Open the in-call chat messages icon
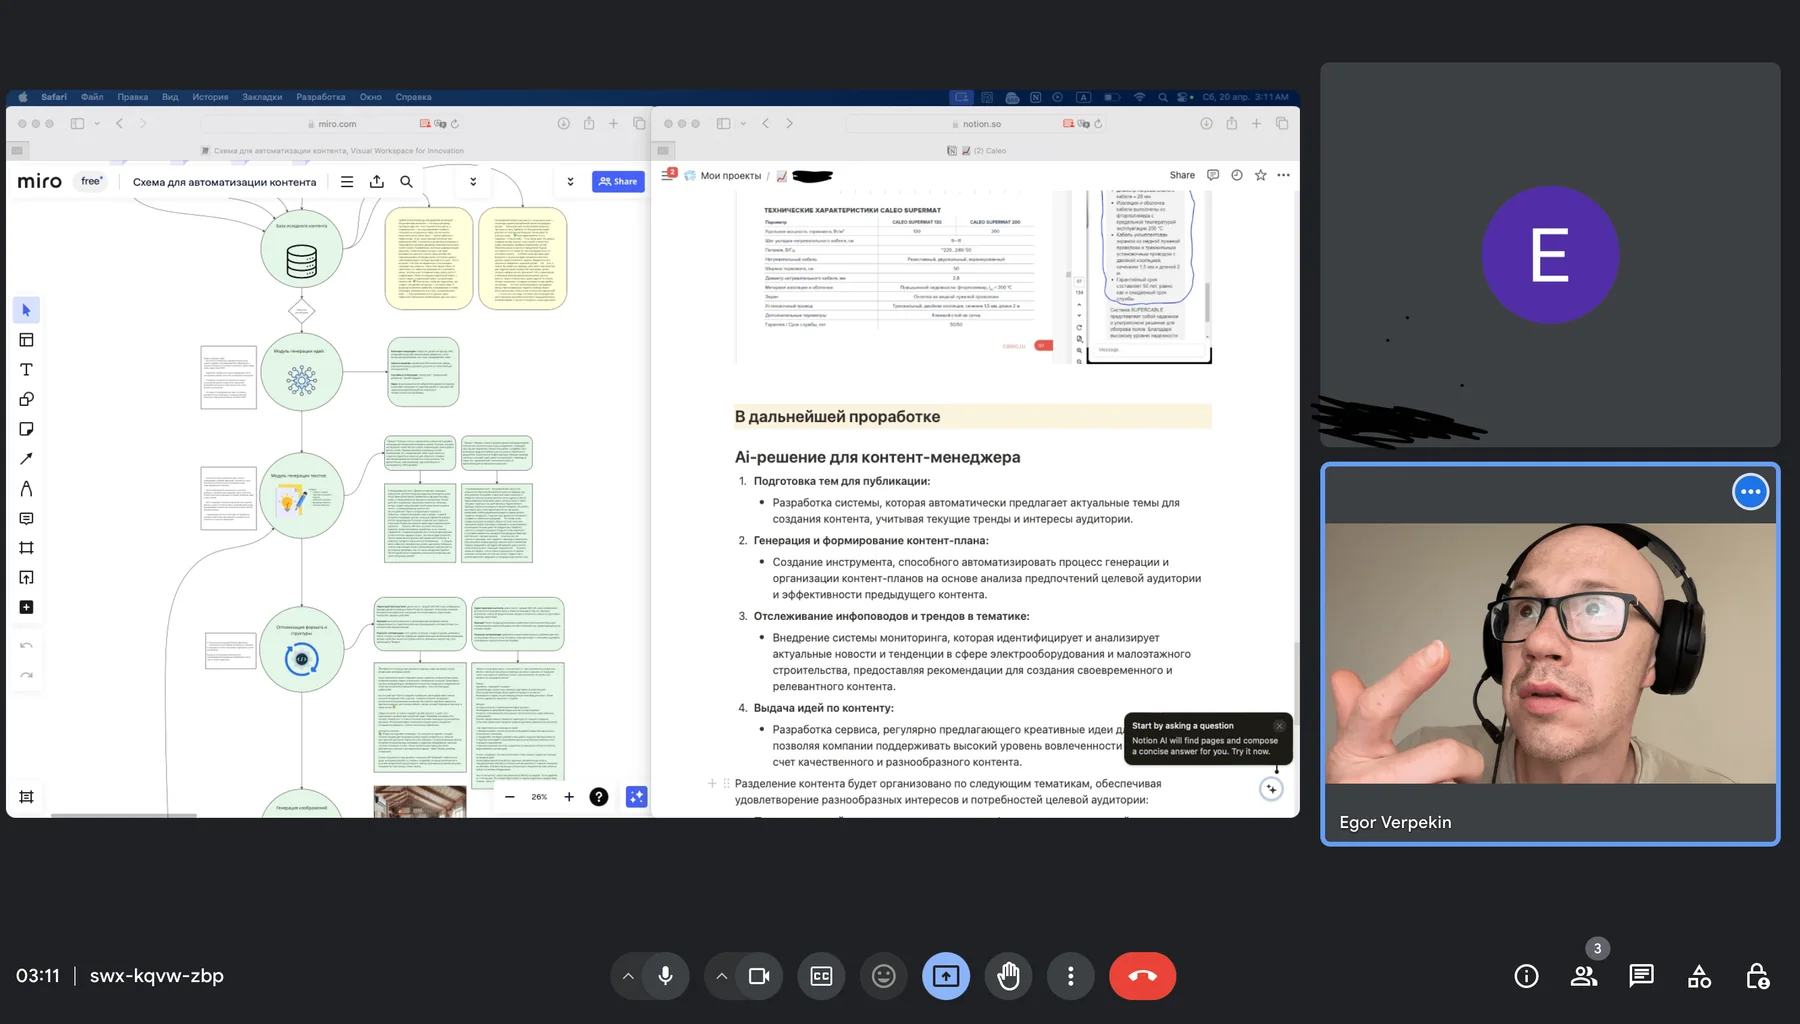1800x1024 pixels. (1641, 976)
